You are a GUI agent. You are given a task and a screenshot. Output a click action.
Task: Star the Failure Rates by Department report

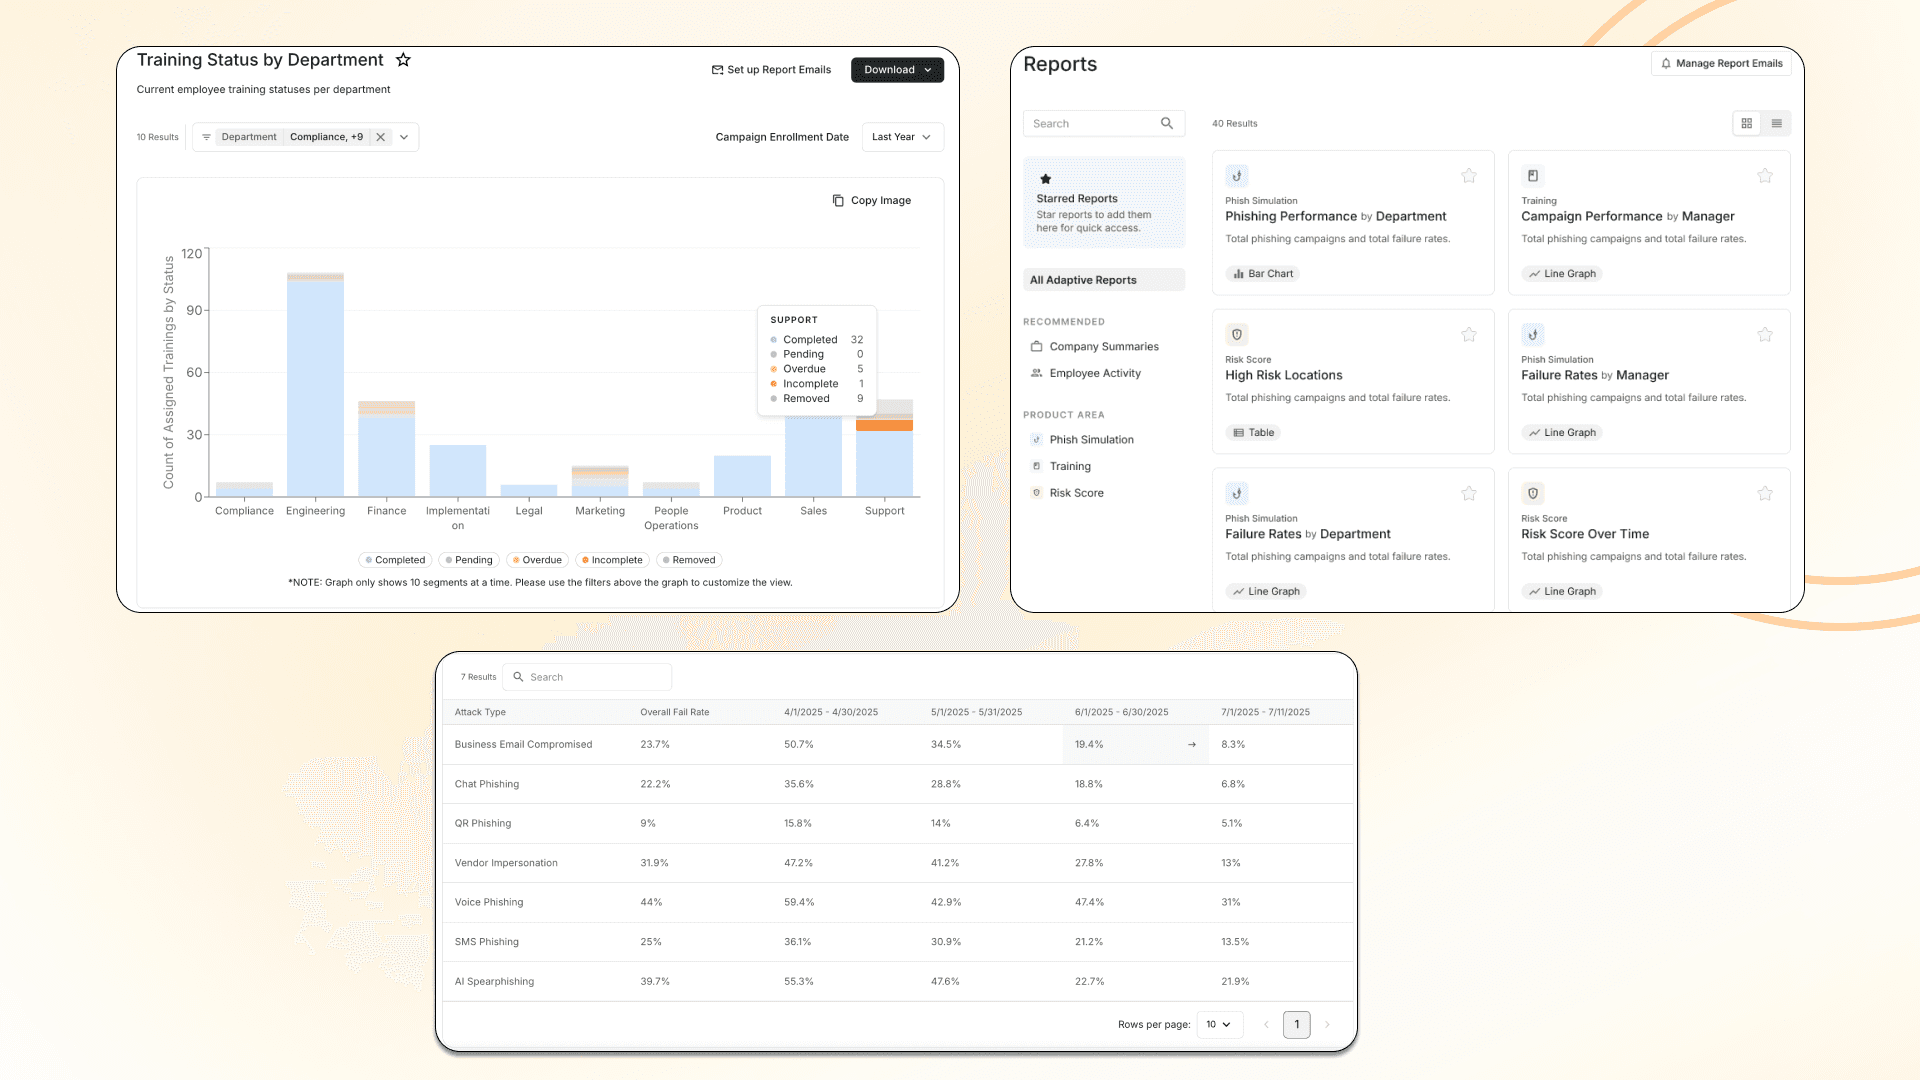pyautogui.click(x=1469, y=494)
